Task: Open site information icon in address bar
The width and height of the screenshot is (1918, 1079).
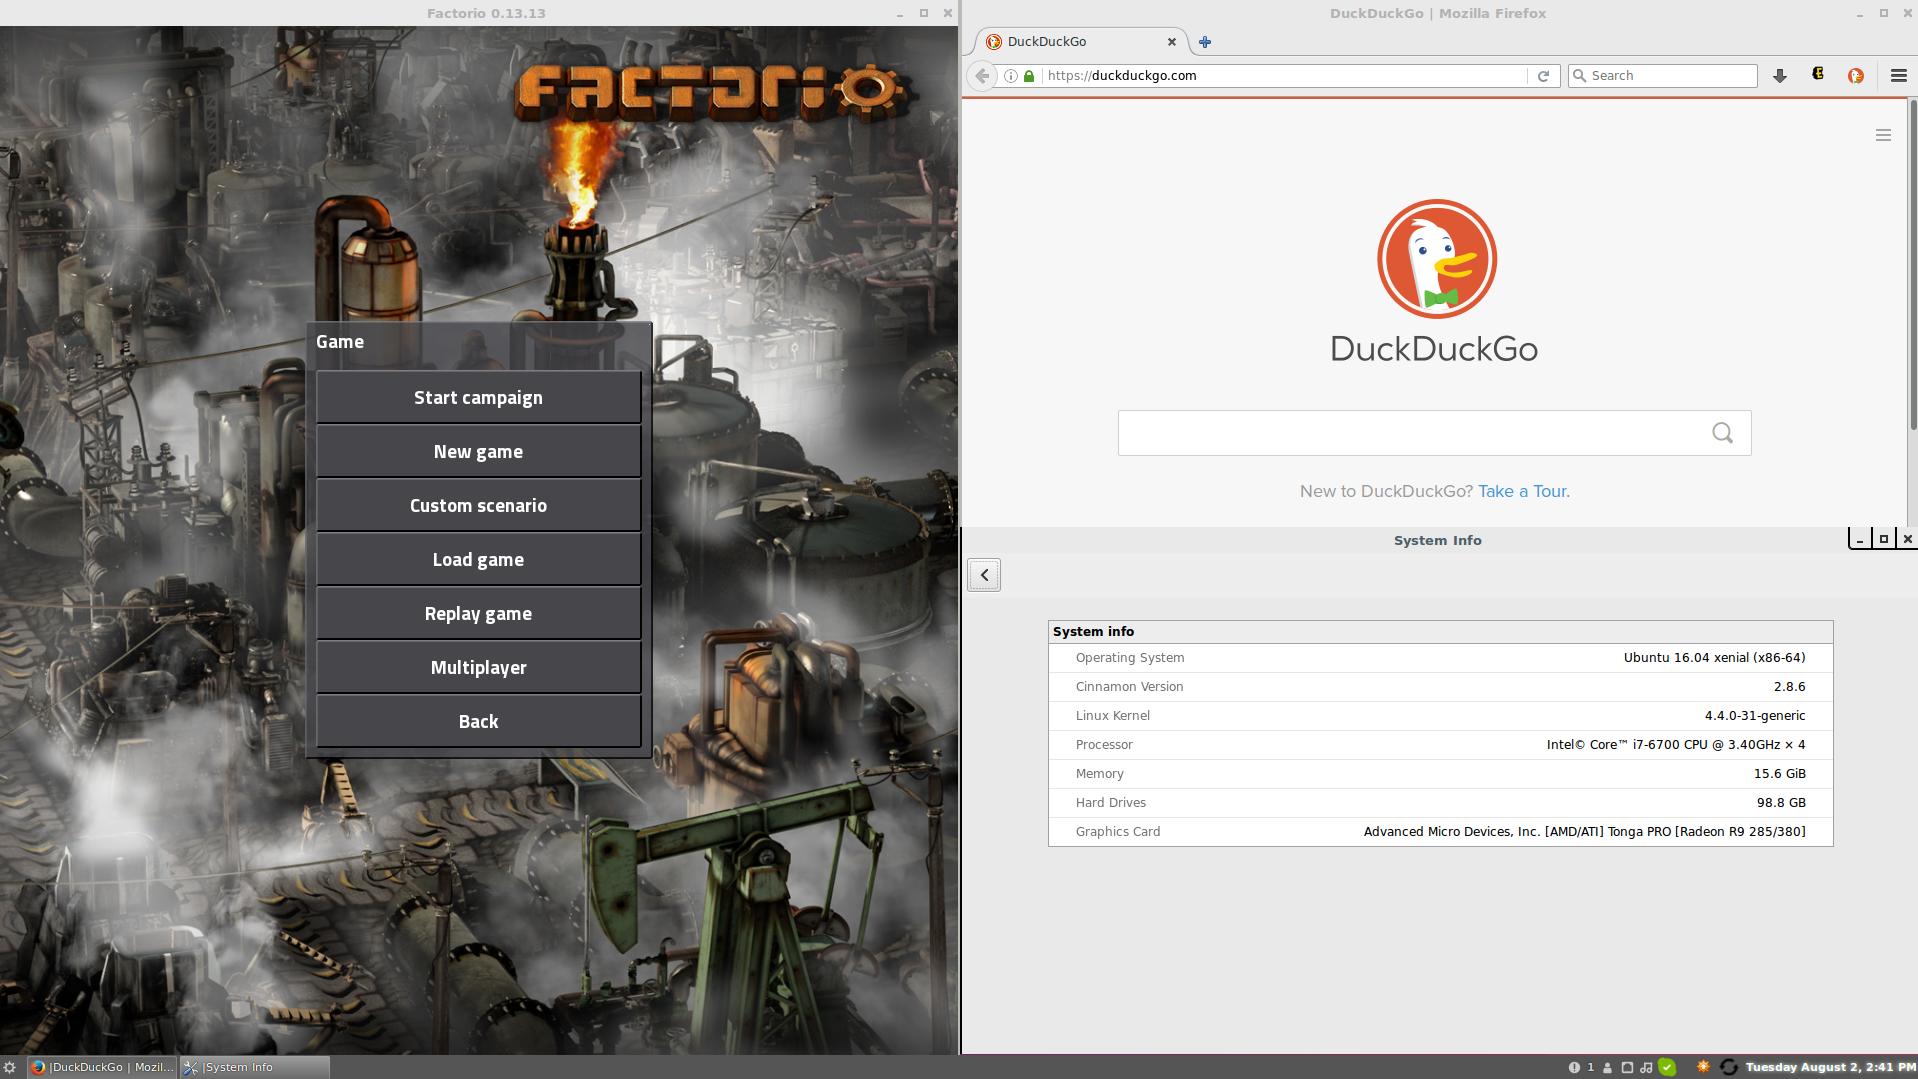Action: [1011, 76]
